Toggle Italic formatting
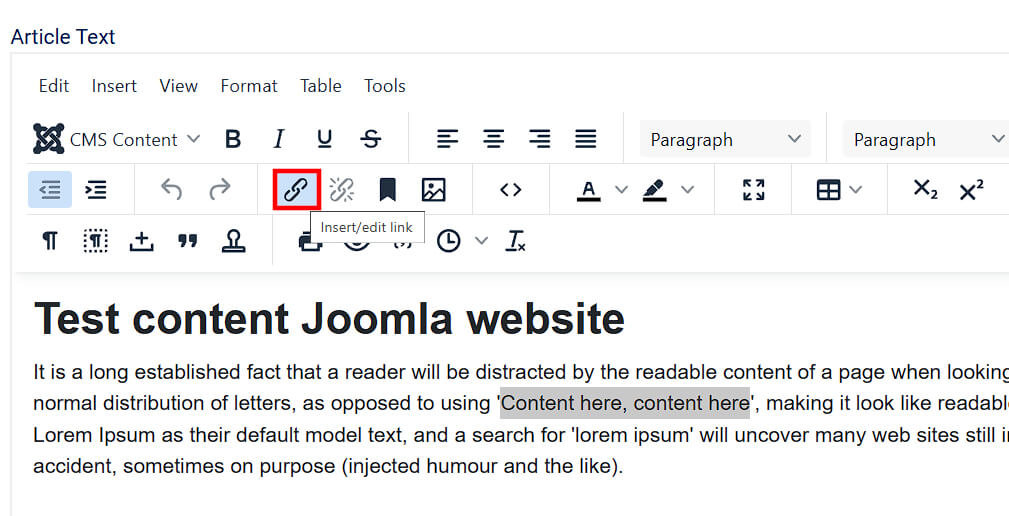The width and height of the screenshot is (1009, 516). (279, 140)
